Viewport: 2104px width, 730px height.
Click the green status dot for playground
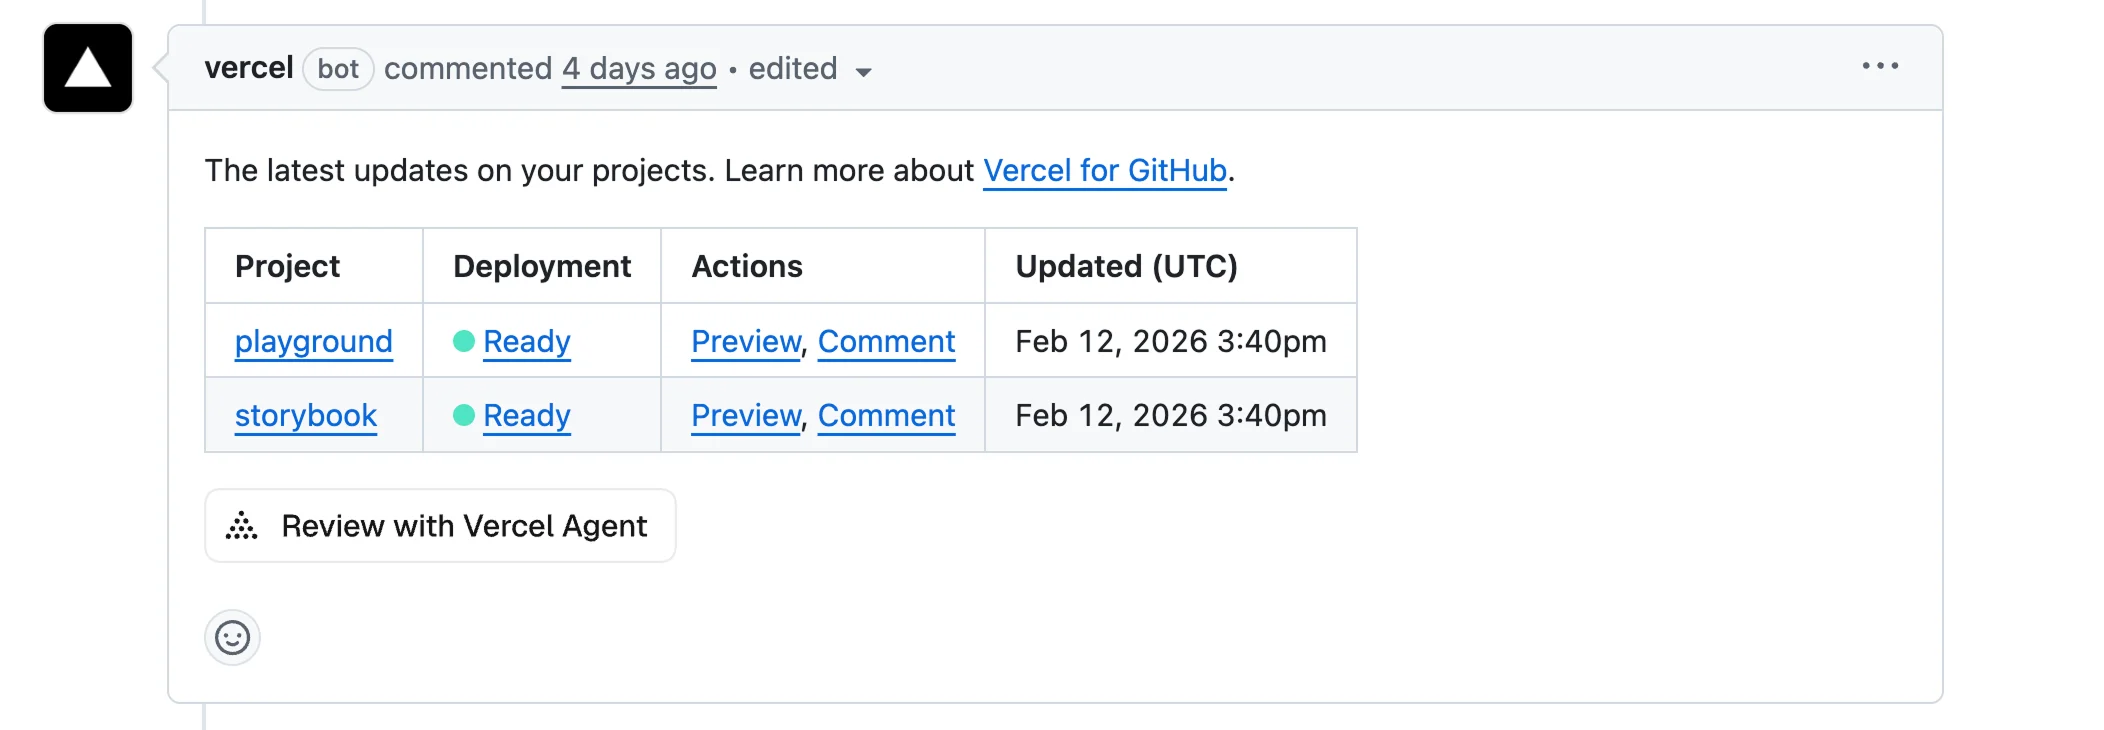tap(463, 341)
